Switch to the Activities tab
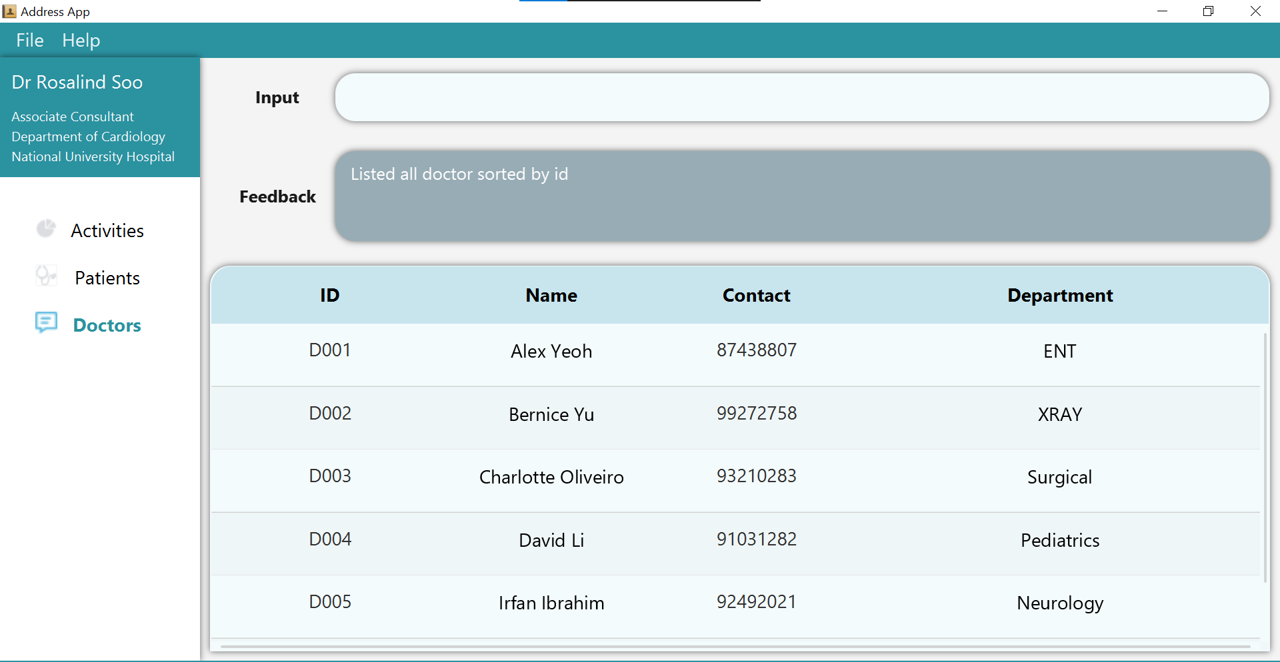Viewport: 1280px width, 662px height. pos(107,231)
